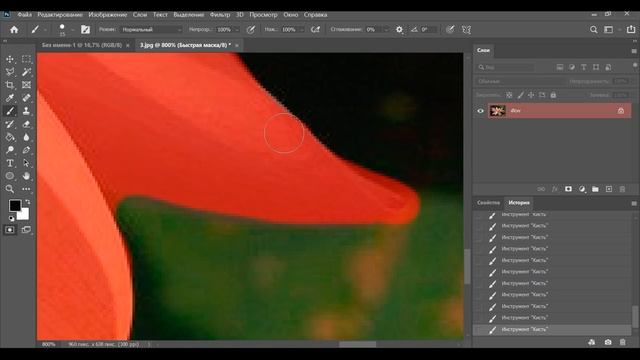Select the Eyedropper tool
The width and height of the screenshot is (640, 360).
click(10, 98)
